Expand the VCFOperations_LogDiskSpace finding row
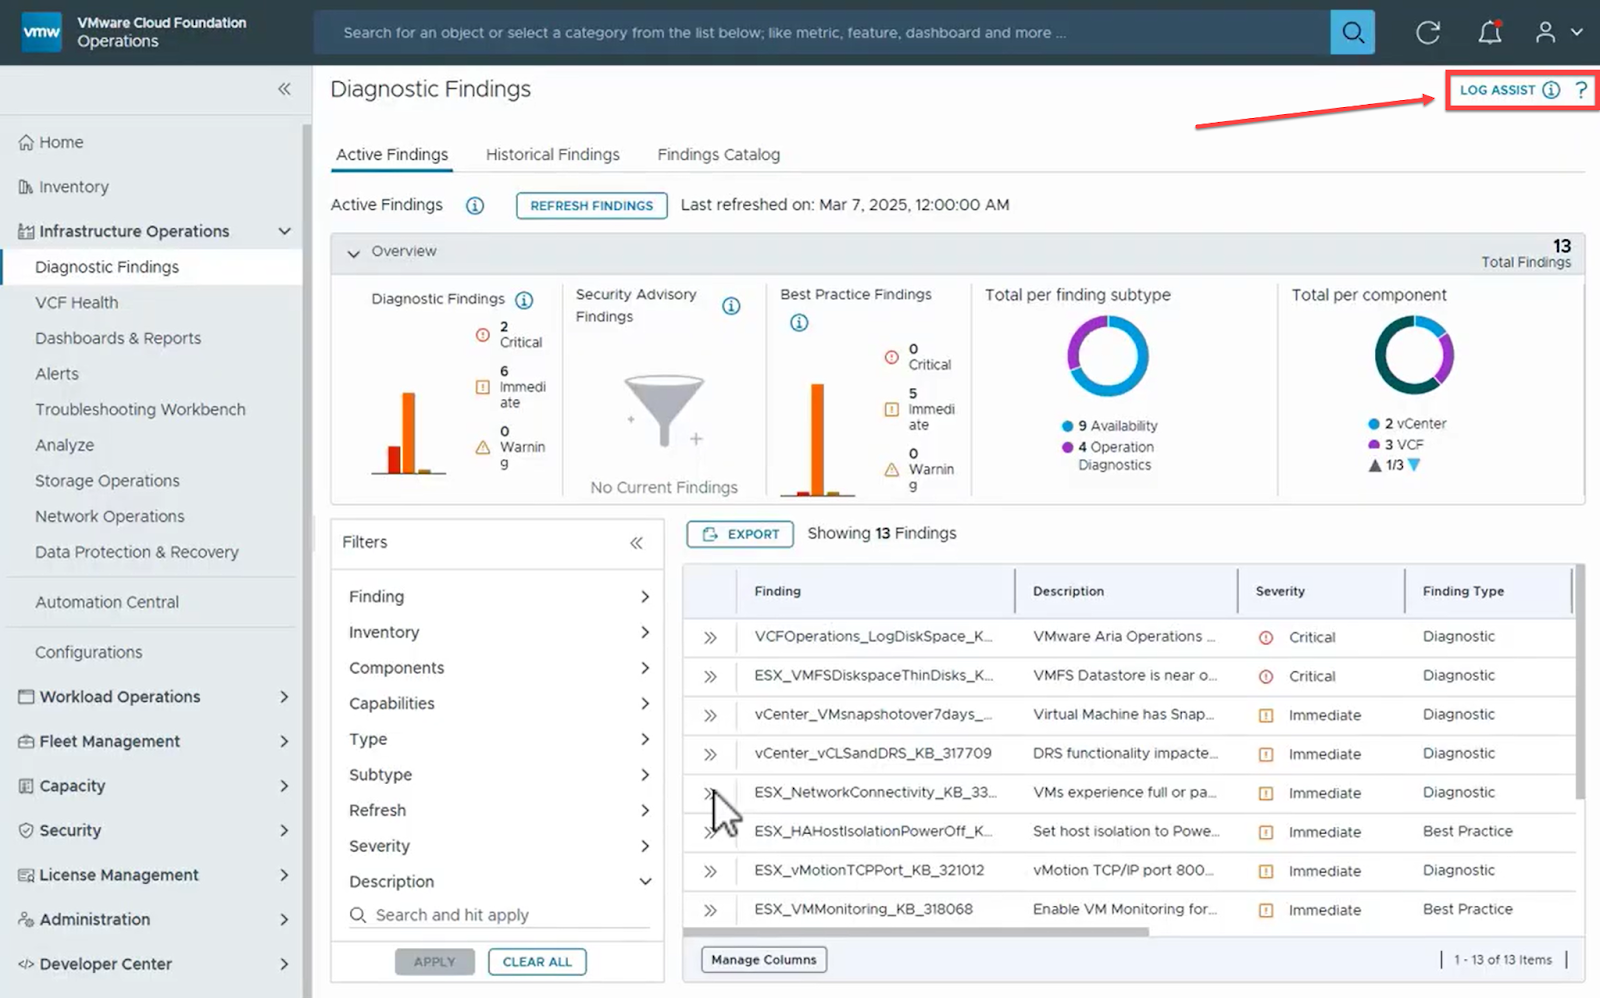The image size is (1600, 998). [x=710, y=638]
